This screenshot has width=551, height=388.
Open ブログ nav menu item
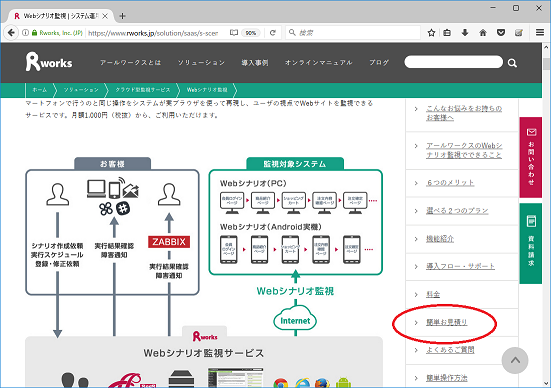click(379, 63)
